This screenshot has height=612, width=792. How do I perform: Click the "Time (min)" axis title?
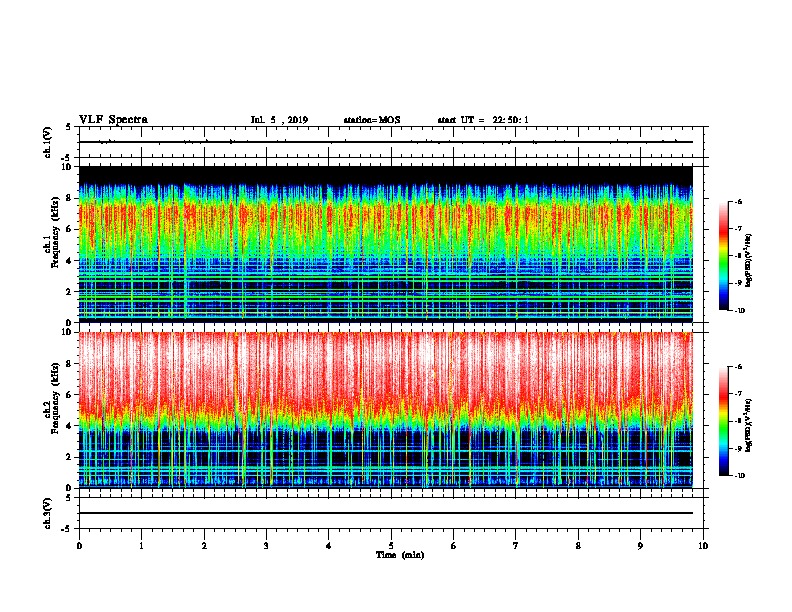[400, 555]
